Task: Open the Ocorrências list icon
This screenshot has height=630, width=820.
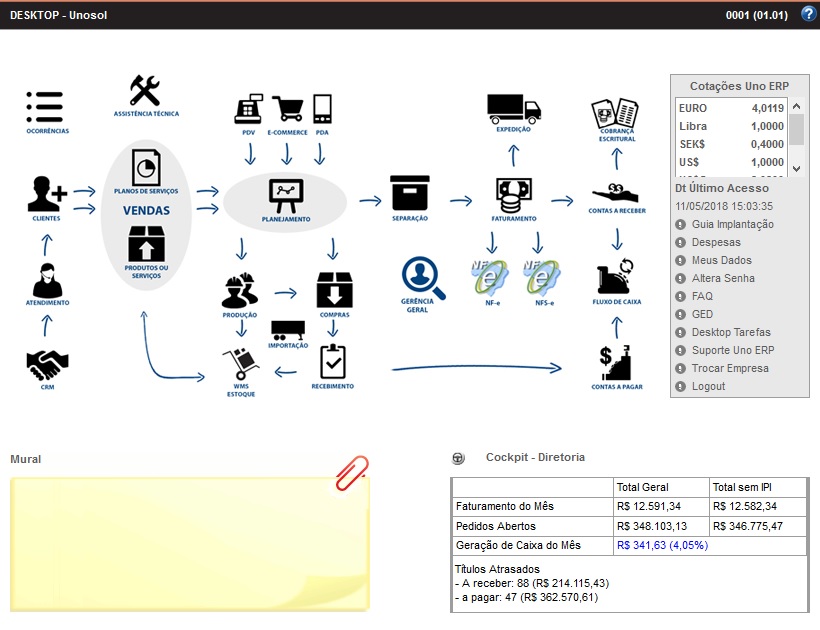Action: coord(46,107)
